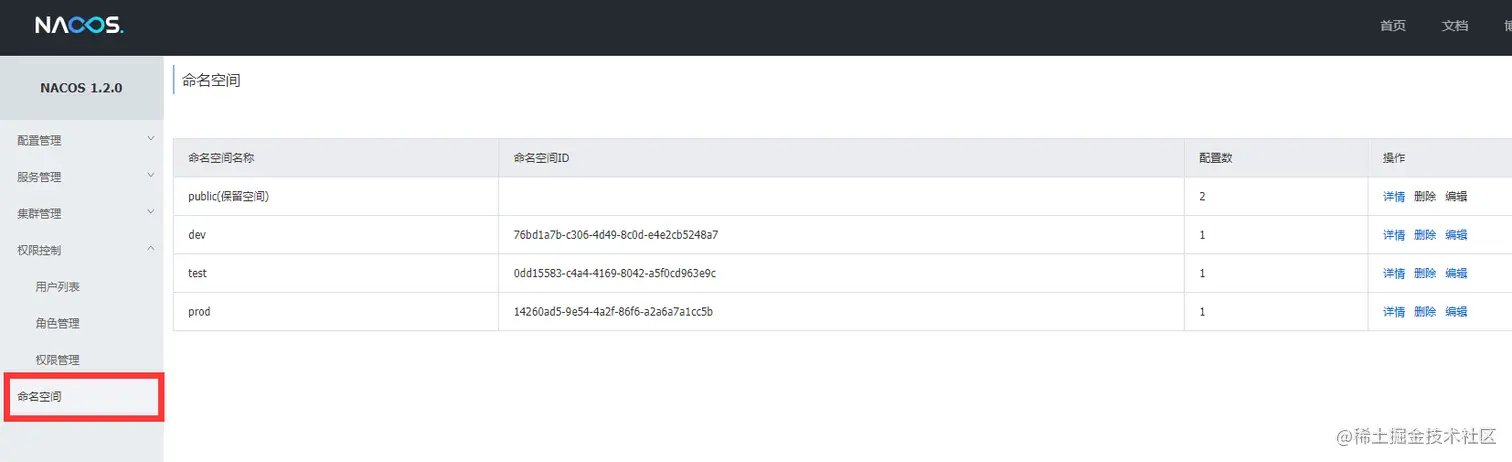The image size is (1512, 462).
Task: Open 首页 in the top navigation
Action: click(x=1393, y=26)
